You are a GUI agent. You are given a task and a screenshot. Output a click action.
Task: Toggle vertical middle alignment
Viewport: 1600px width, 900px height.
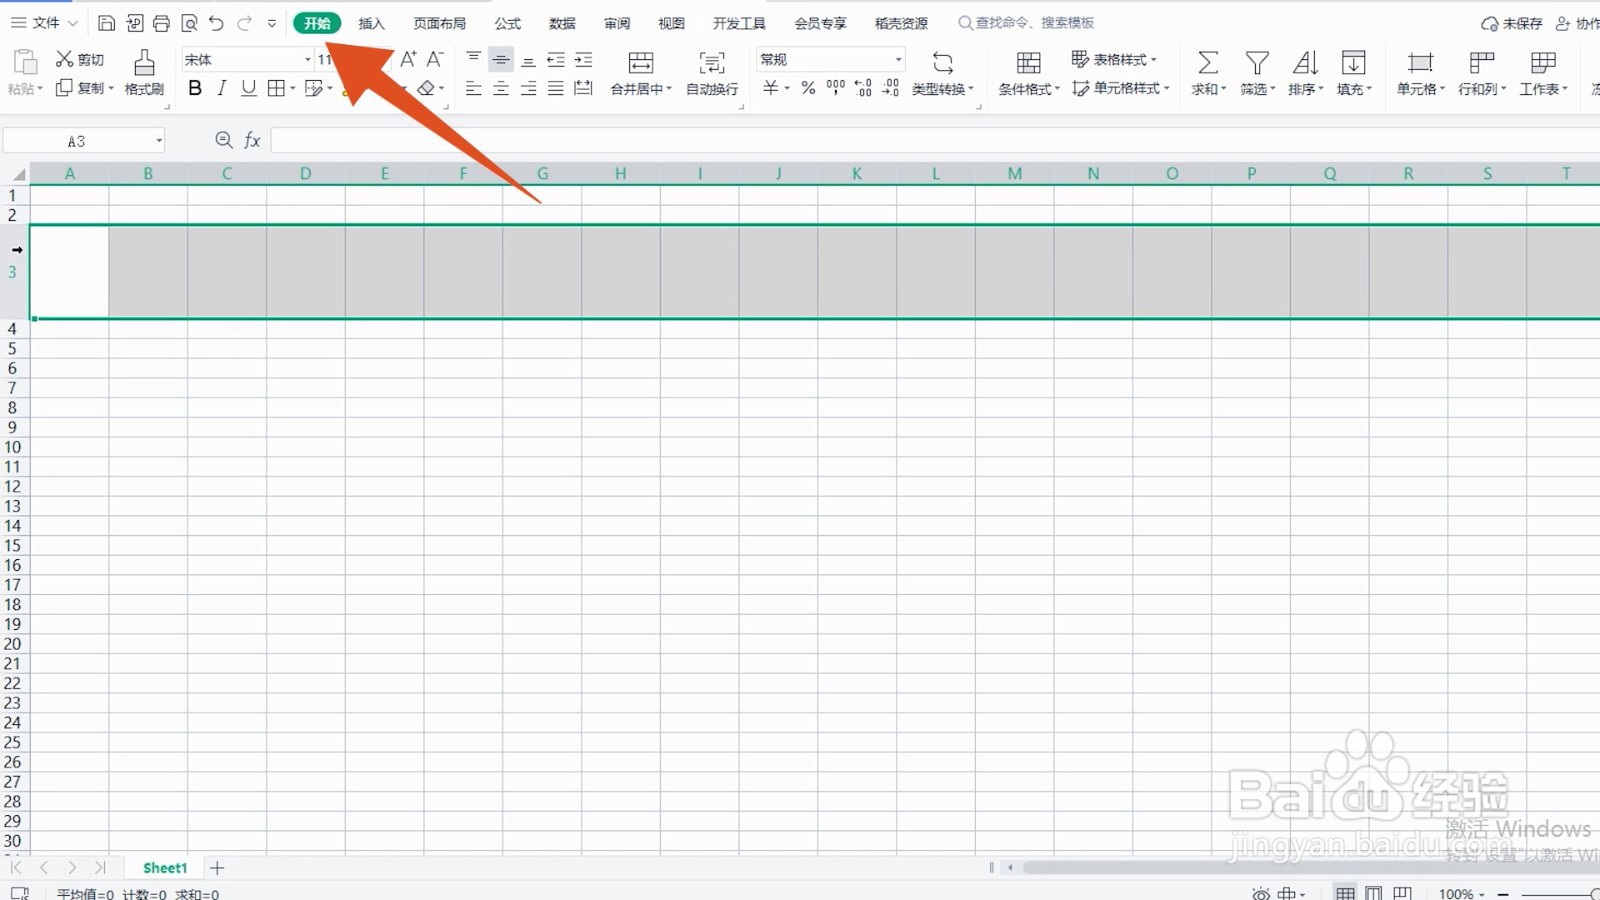click(x=501, y=59)
